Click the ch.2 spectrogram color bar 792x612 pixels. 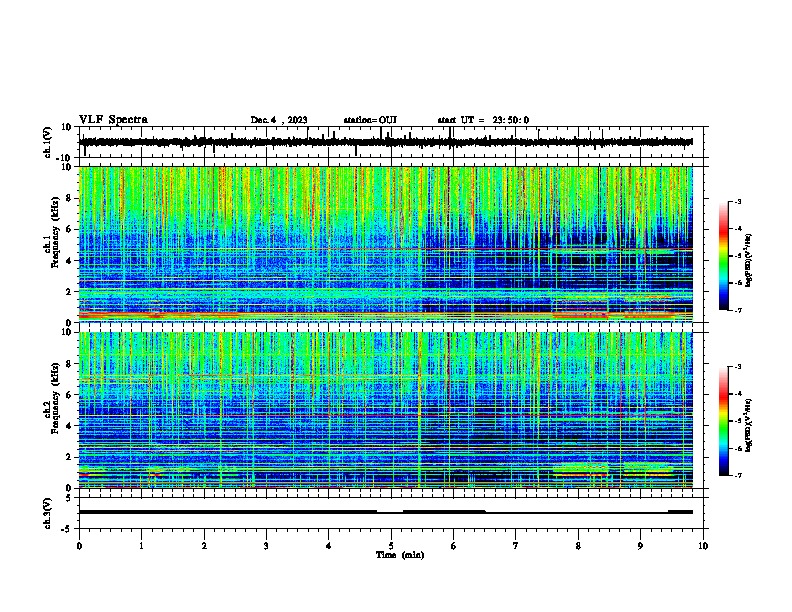(x=724, y=421)
